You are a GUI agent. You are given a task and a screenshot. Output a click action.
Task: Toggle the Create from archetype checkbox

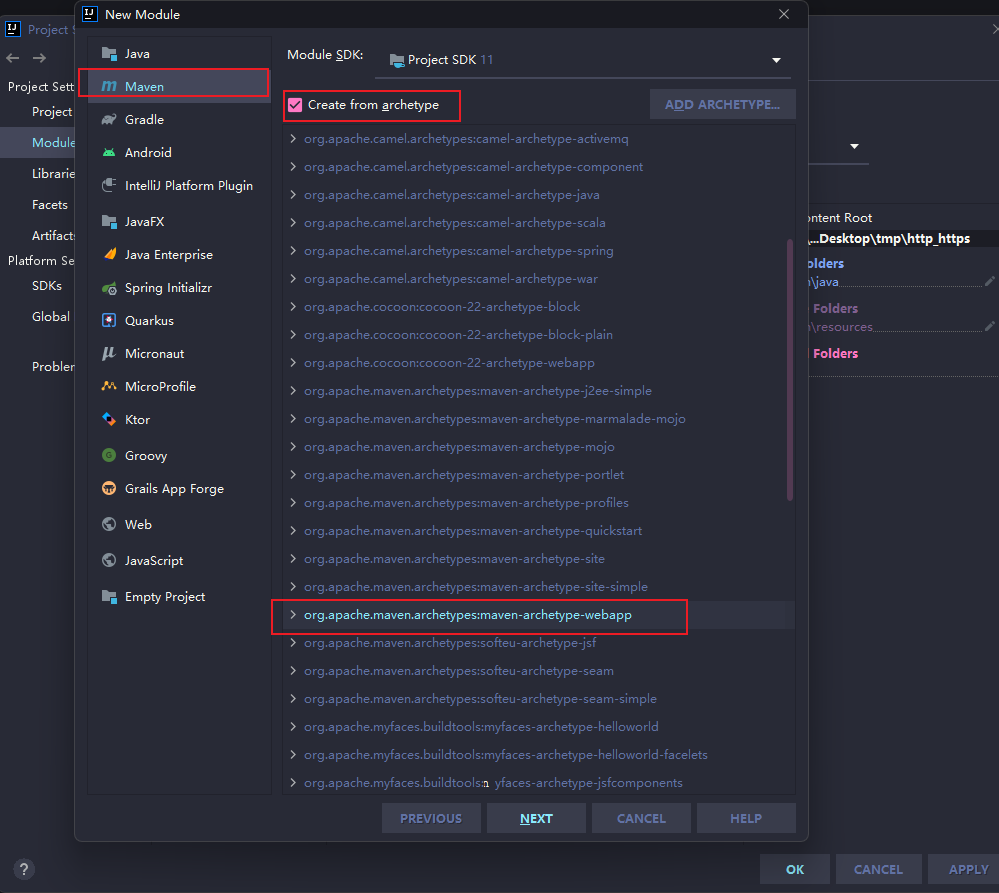point(295,104)
